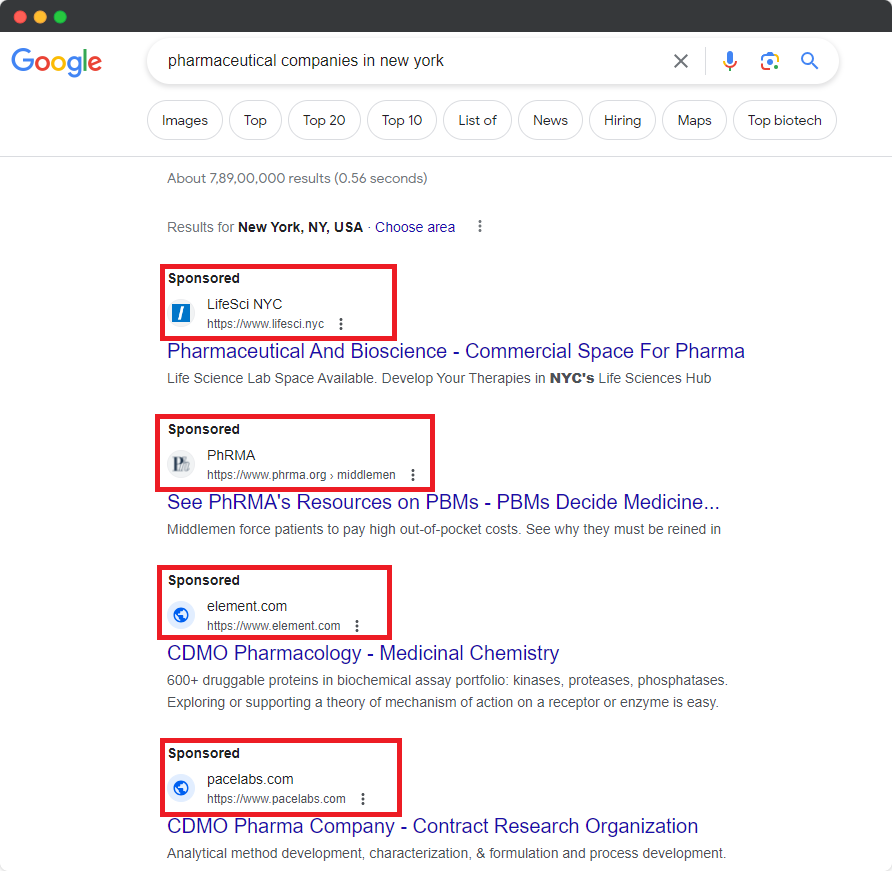Clear the search query with X icon
Viewport: 892px width, 871px height.
[x=681, y=61]
